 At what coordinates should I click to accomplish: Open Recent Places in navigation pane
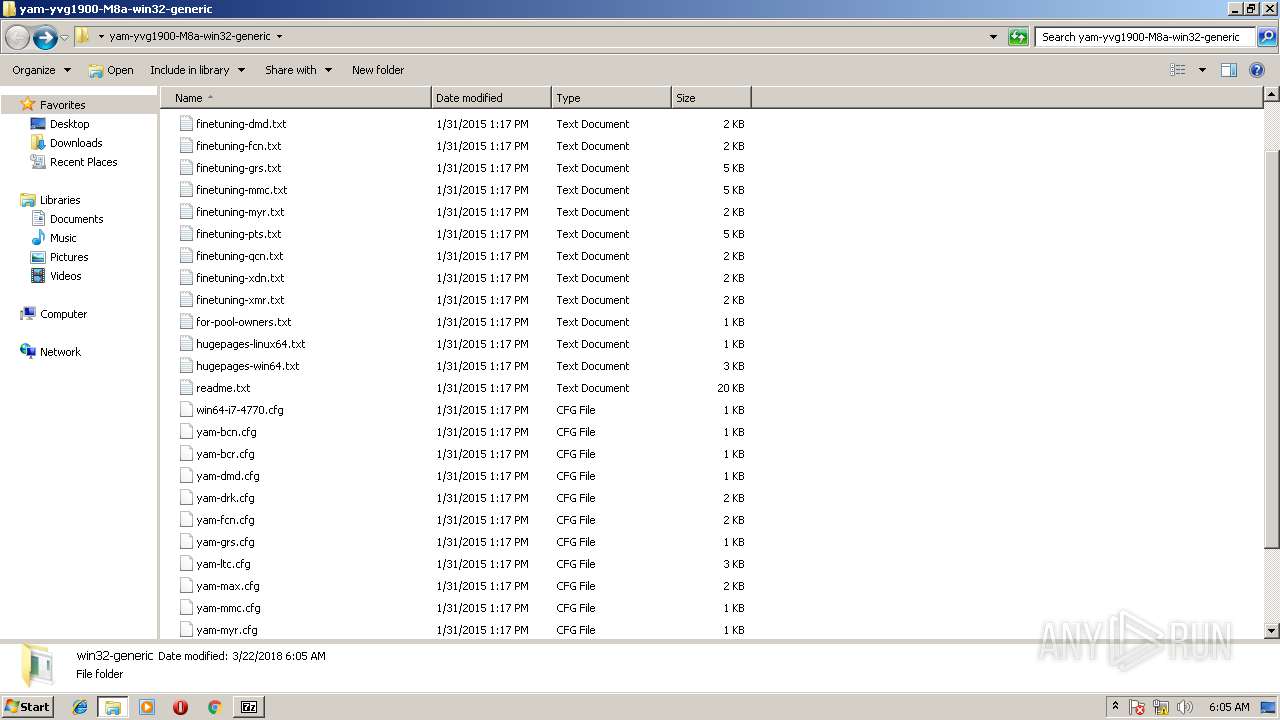(83, 162)
